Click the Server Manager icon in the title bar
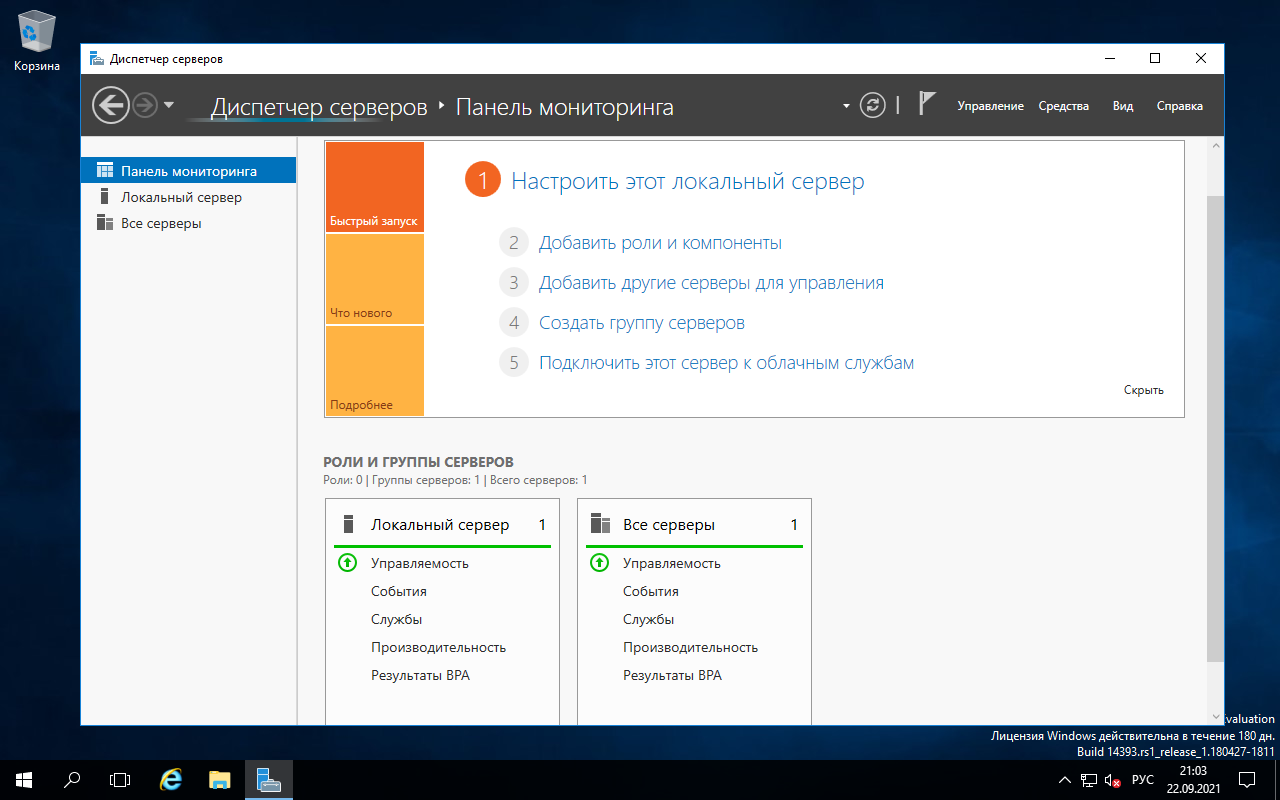 [x=96, y=58]
